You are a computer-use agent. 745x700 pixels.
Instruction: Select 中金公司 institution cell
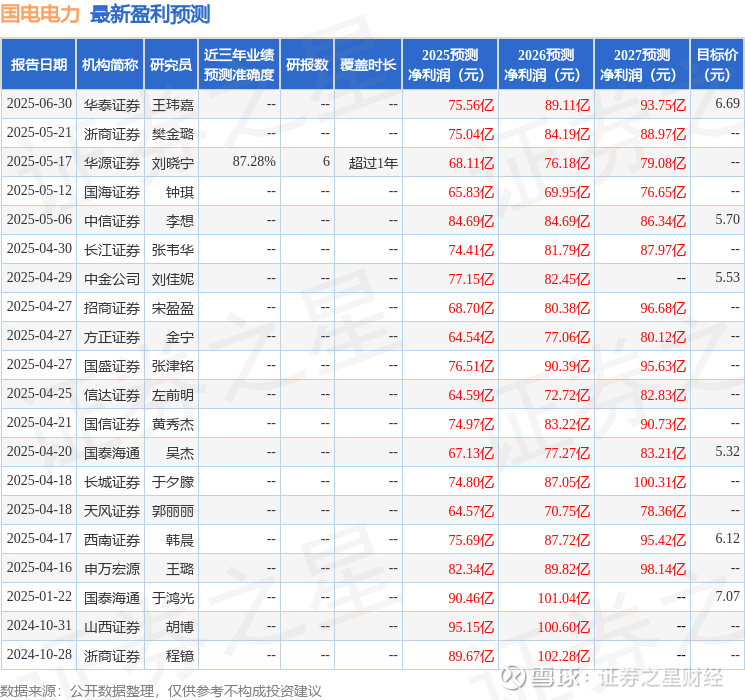click(112, 279)
